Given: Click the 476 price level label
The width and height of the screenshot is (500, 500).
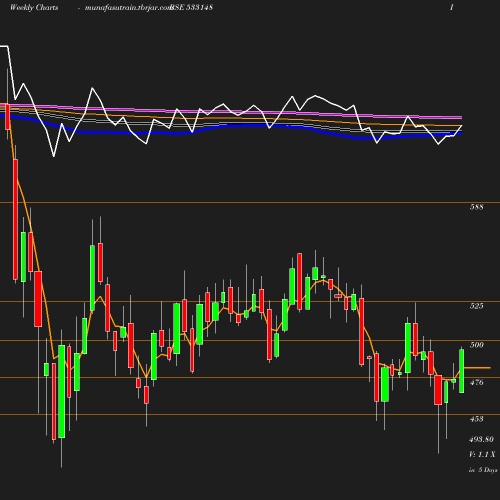Looking at the screenshot, I should (x=476, y=382).
